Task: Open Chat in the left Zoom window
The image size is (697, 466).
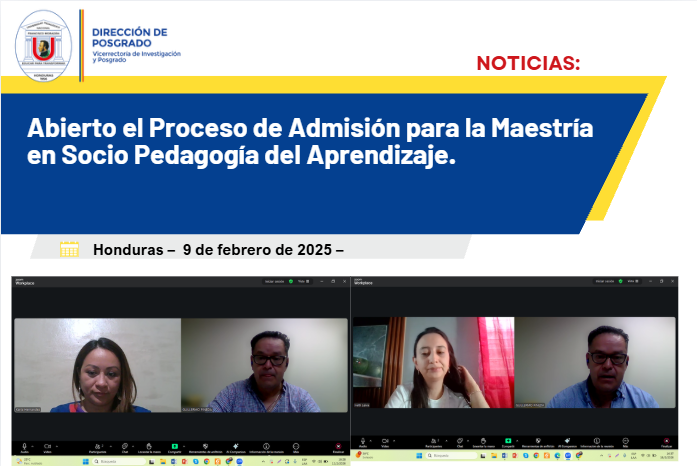Action: (x=125, y=446)
